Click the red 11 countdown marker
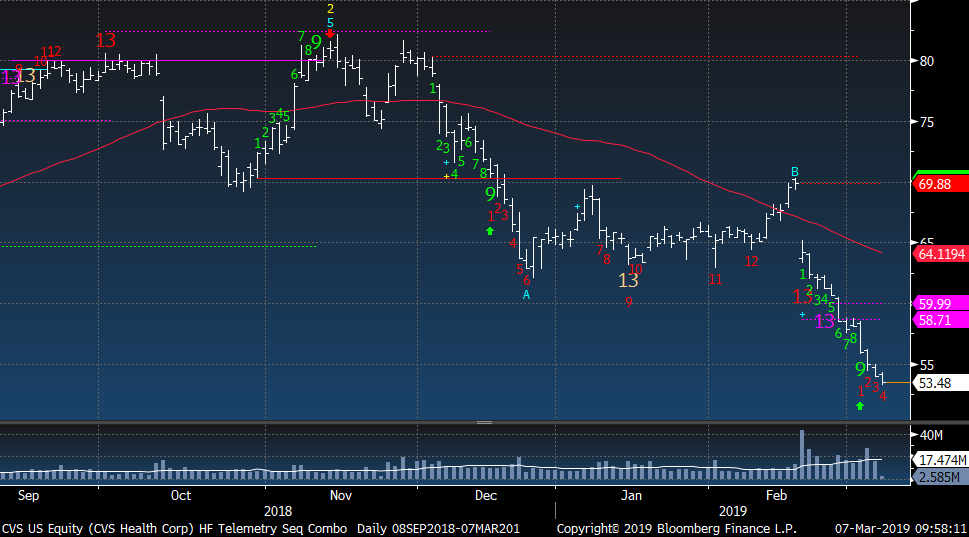The height and width of the screenshot is (537, 969). 715,279
